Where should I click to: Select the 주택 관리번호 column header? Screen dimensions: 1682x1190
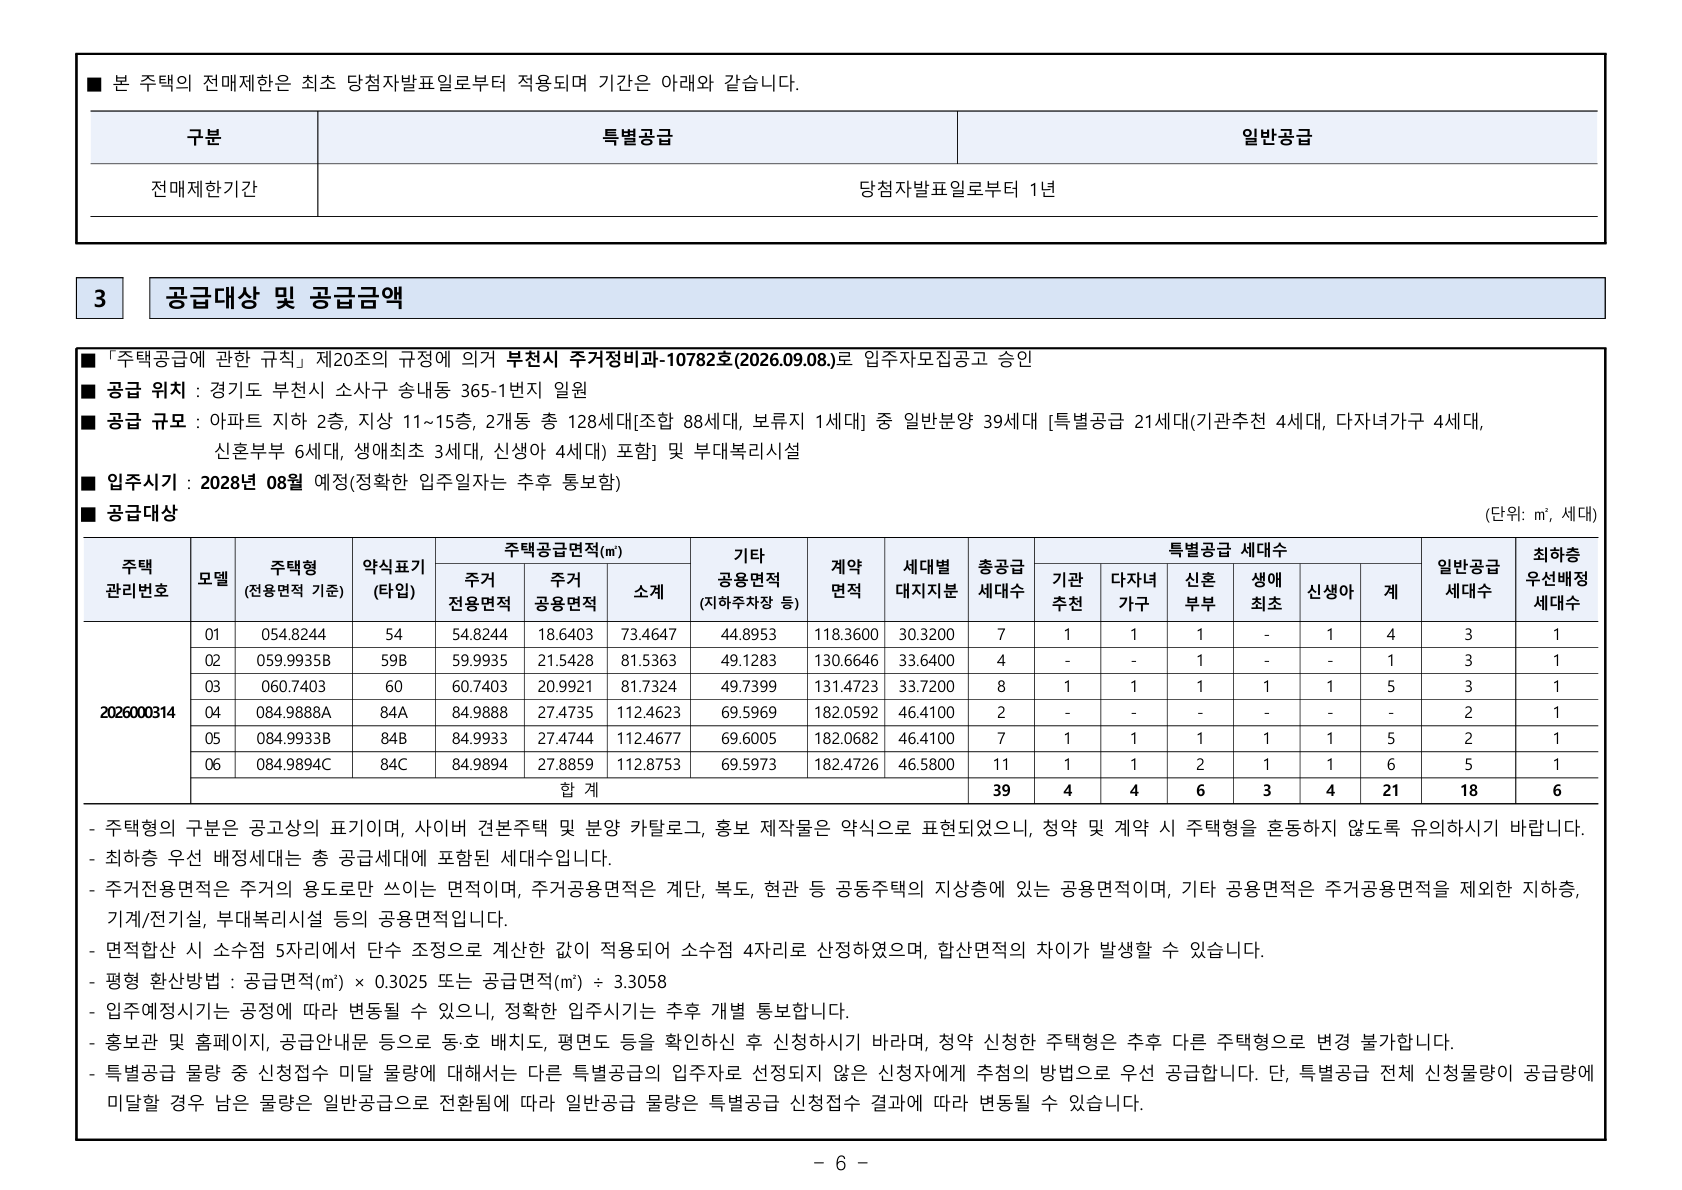pyautogui.click(x=137, y=579)
